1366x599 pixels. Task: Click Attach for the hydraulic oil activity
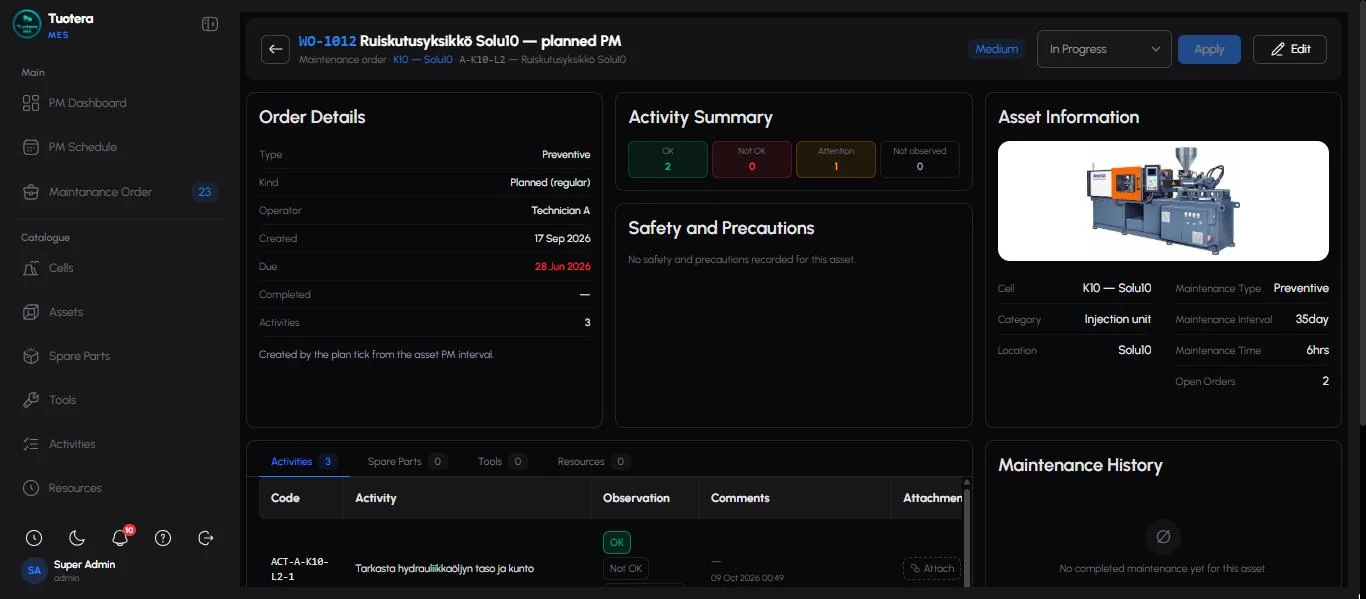click(x=932, y=568)
